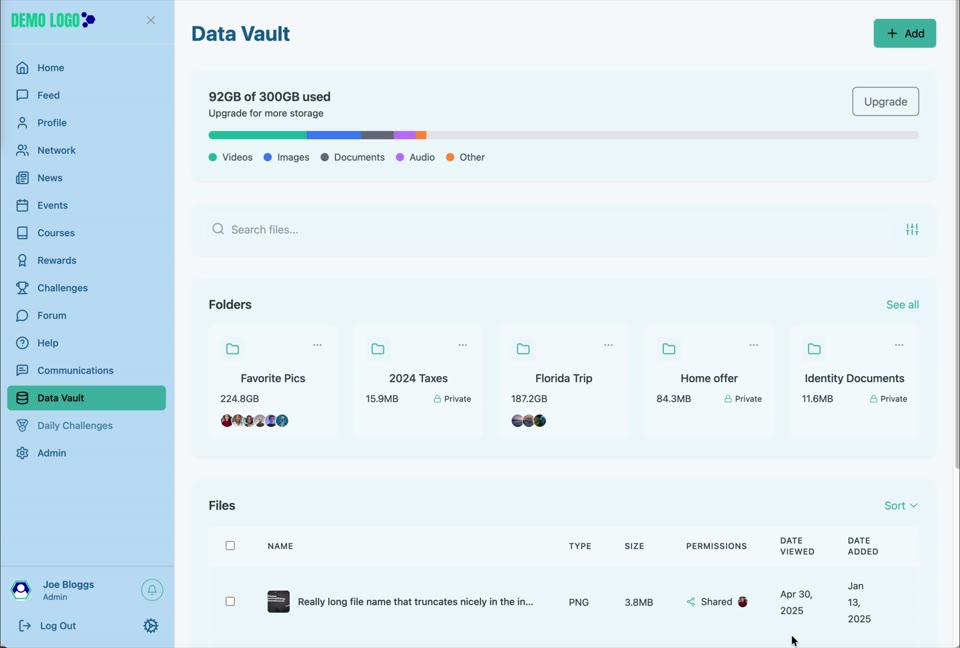Click Videos legend green dot
960x648 pixels.
212,157
